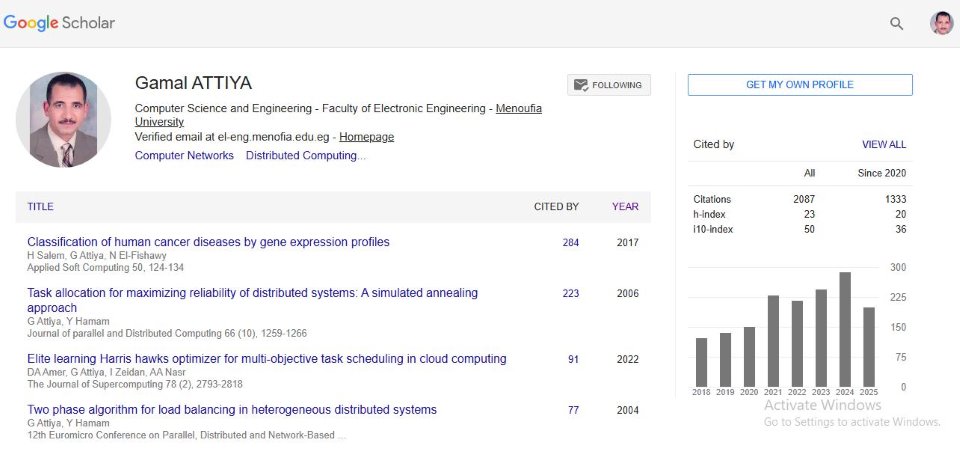The image size is (960, 449).
Task: Click Gamal Attiya's profile photo
Action: (x=63, y=120)
